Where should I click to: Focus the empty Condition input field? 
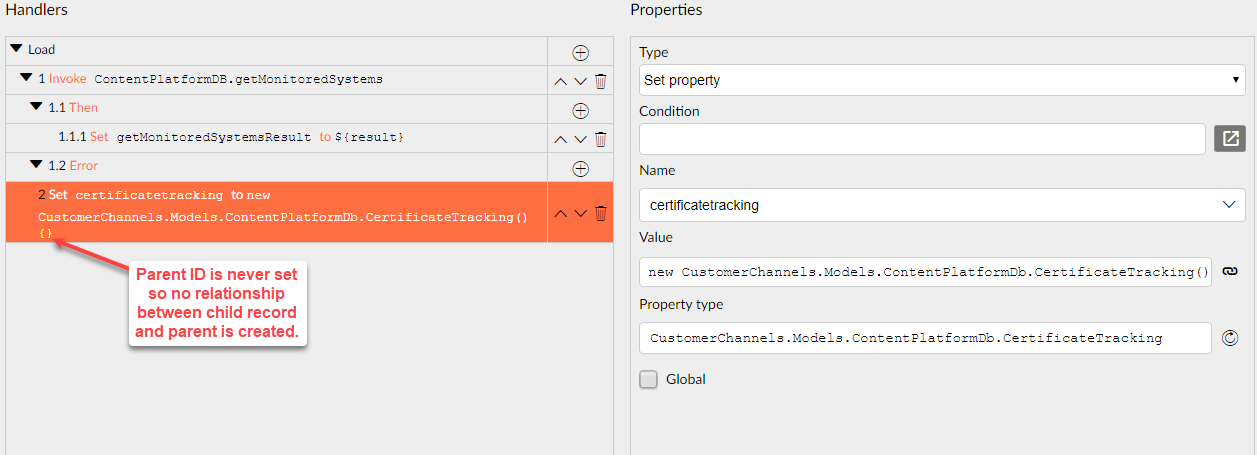tap(922, 139)
